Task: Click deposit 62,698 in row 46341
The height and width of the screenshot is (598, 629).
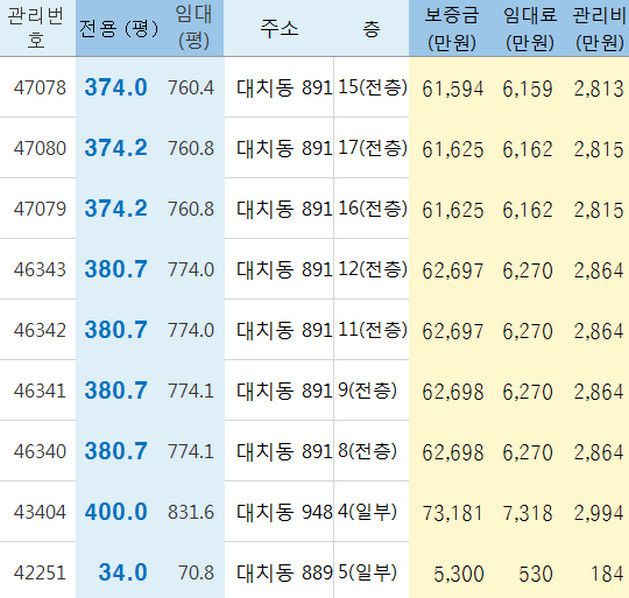Action: (x=453, y=392)
